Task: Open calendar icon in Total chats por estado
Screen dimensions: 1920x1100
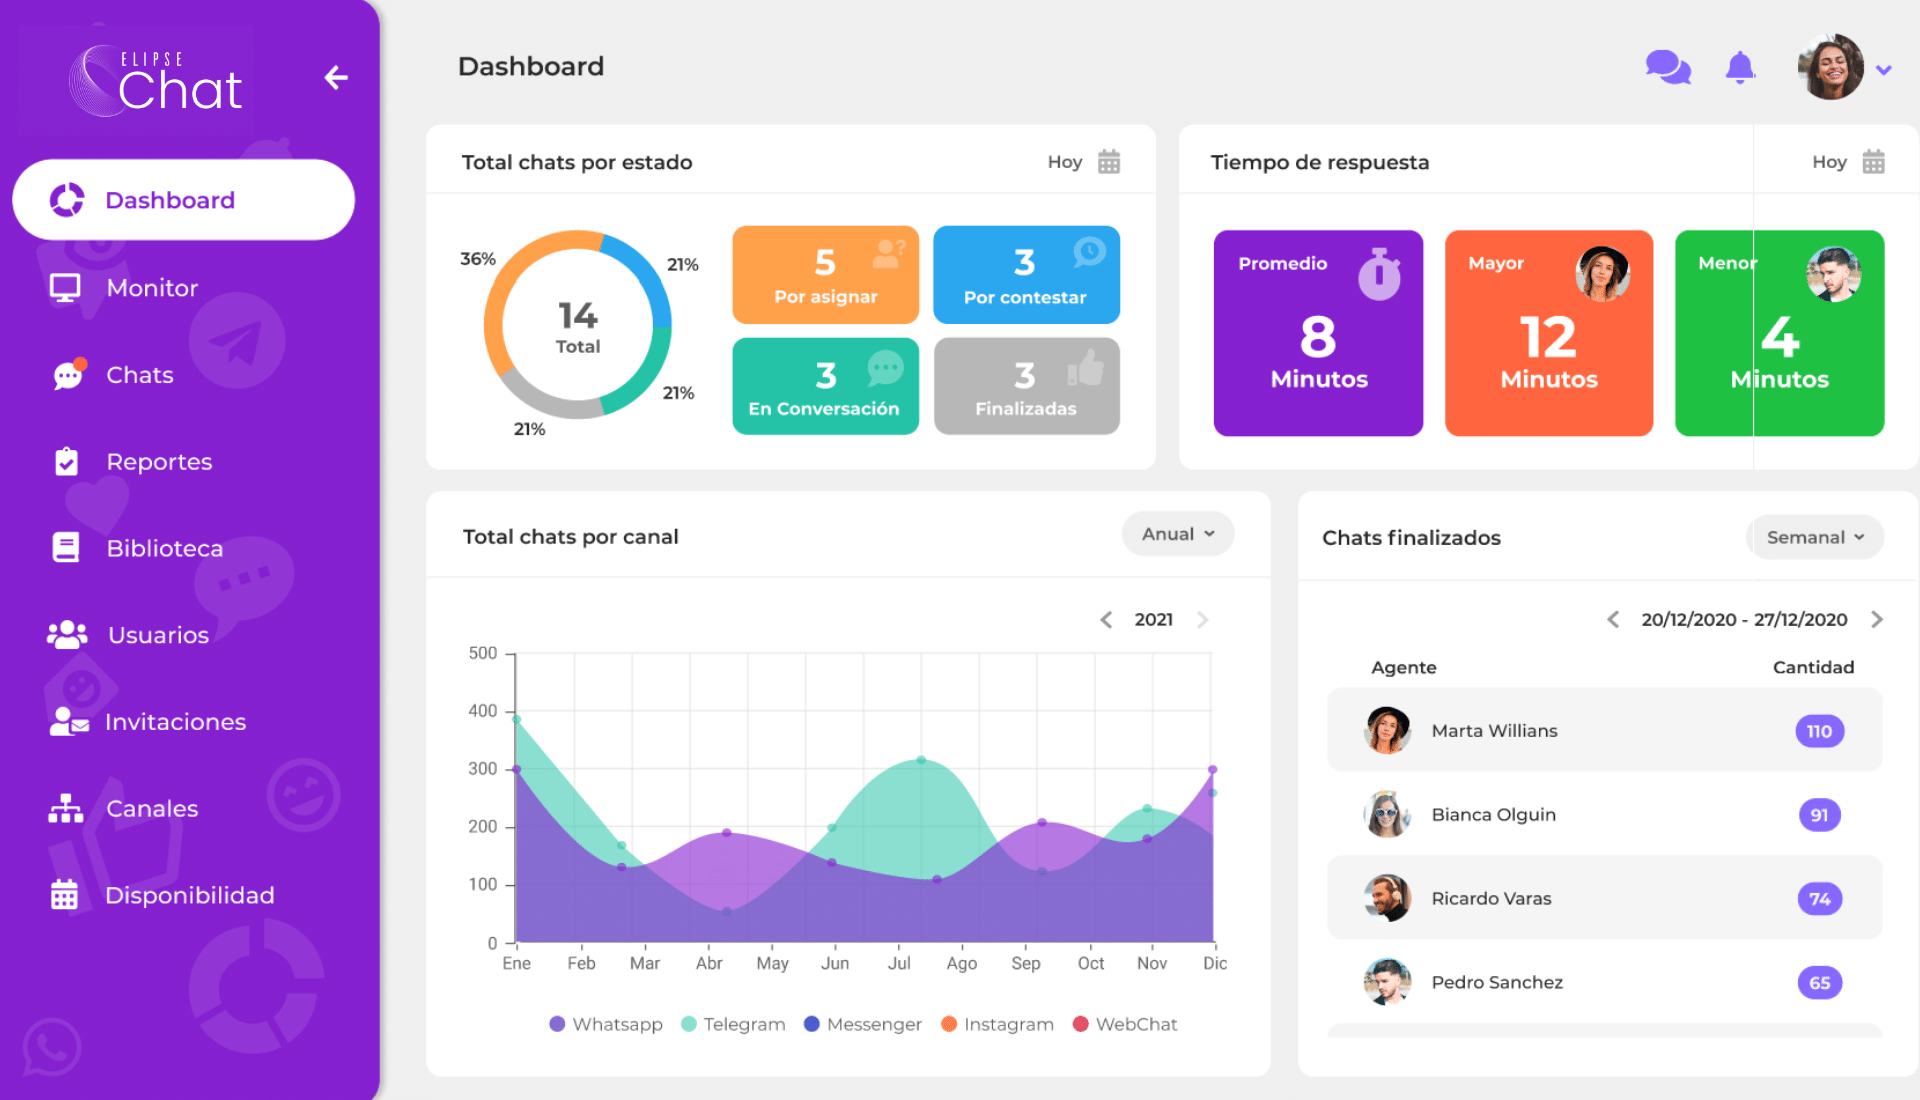Action: [1108, 162]
